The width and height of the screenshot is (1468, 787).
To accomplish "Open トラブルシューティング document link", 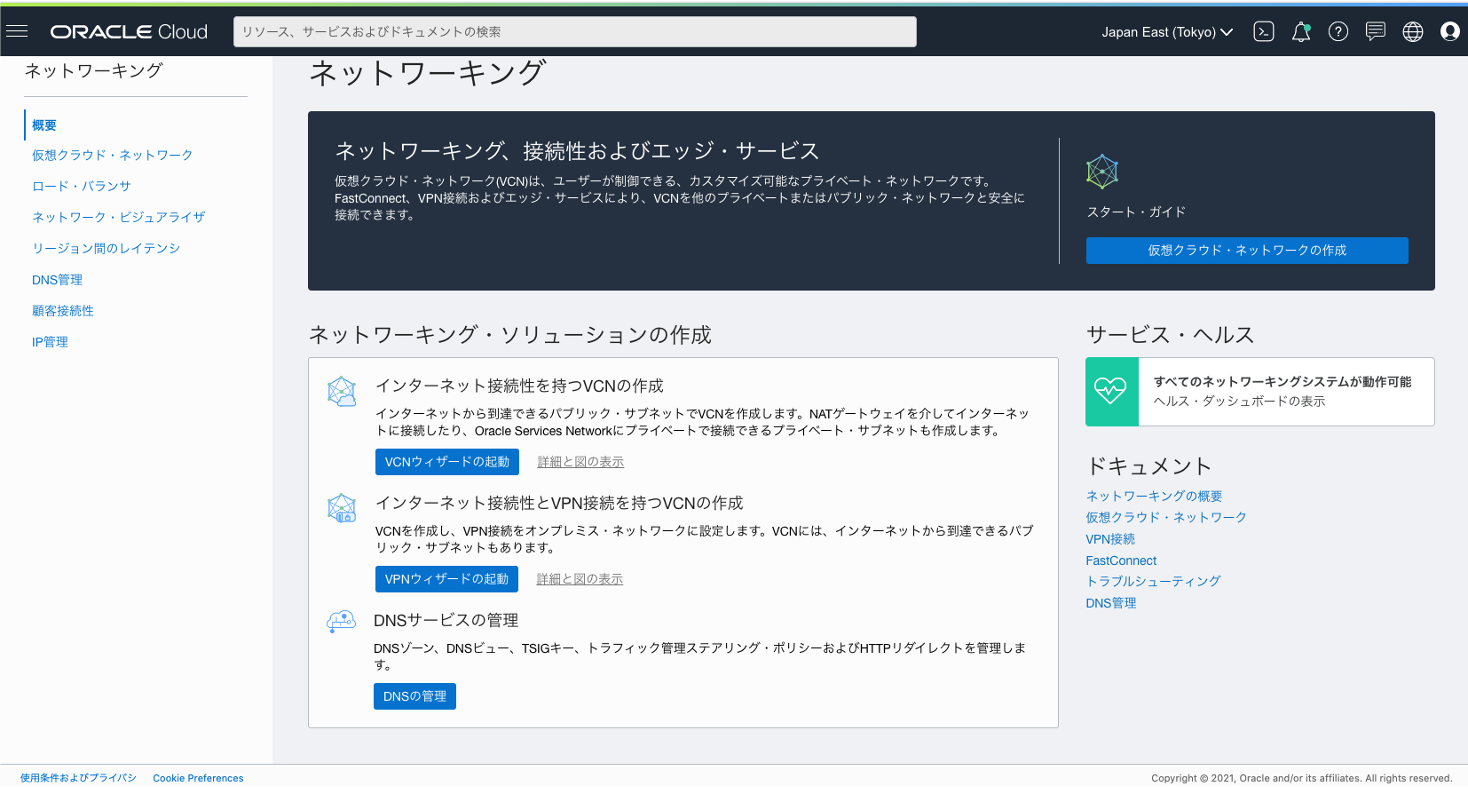I will coord(1153,581).
